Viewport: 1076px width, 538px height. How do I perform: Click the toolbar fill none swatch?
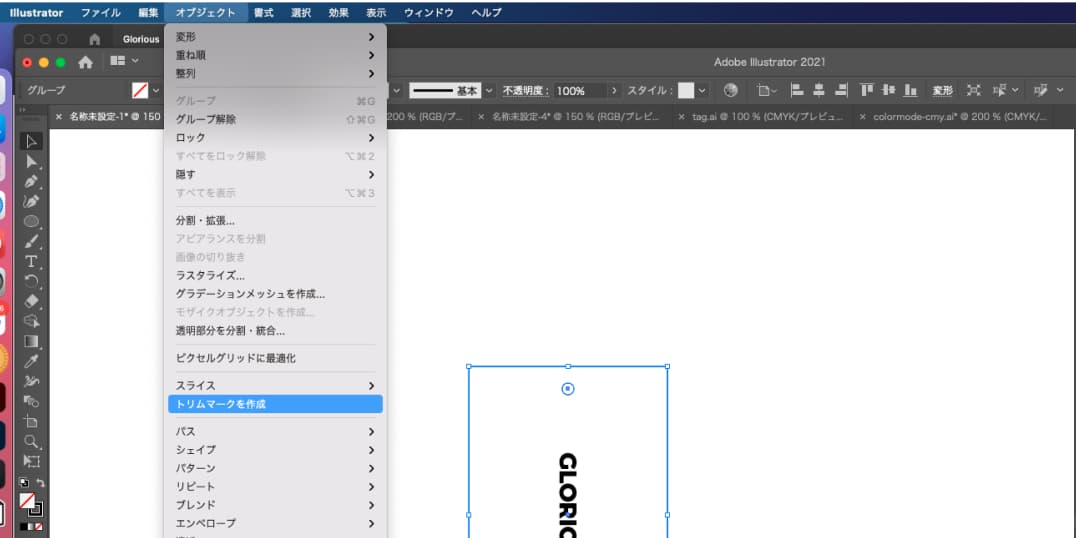coord(27,500)
